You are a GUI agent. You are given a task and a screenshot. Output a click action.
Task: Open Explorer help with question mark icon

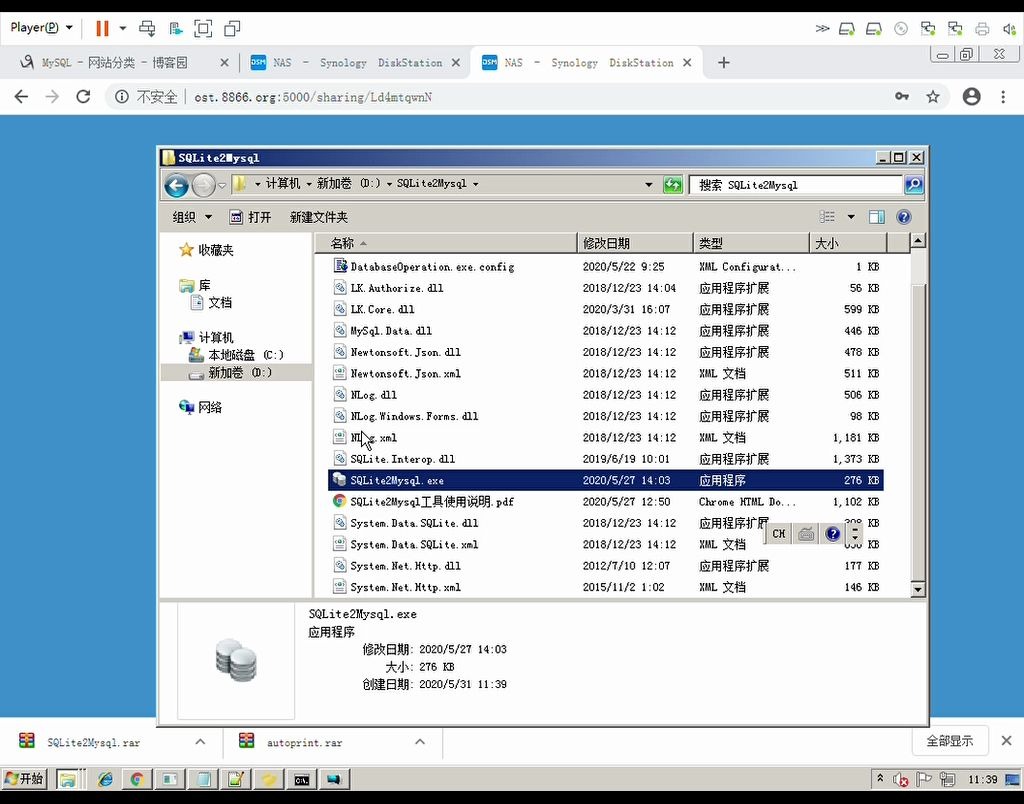point(903,217)
